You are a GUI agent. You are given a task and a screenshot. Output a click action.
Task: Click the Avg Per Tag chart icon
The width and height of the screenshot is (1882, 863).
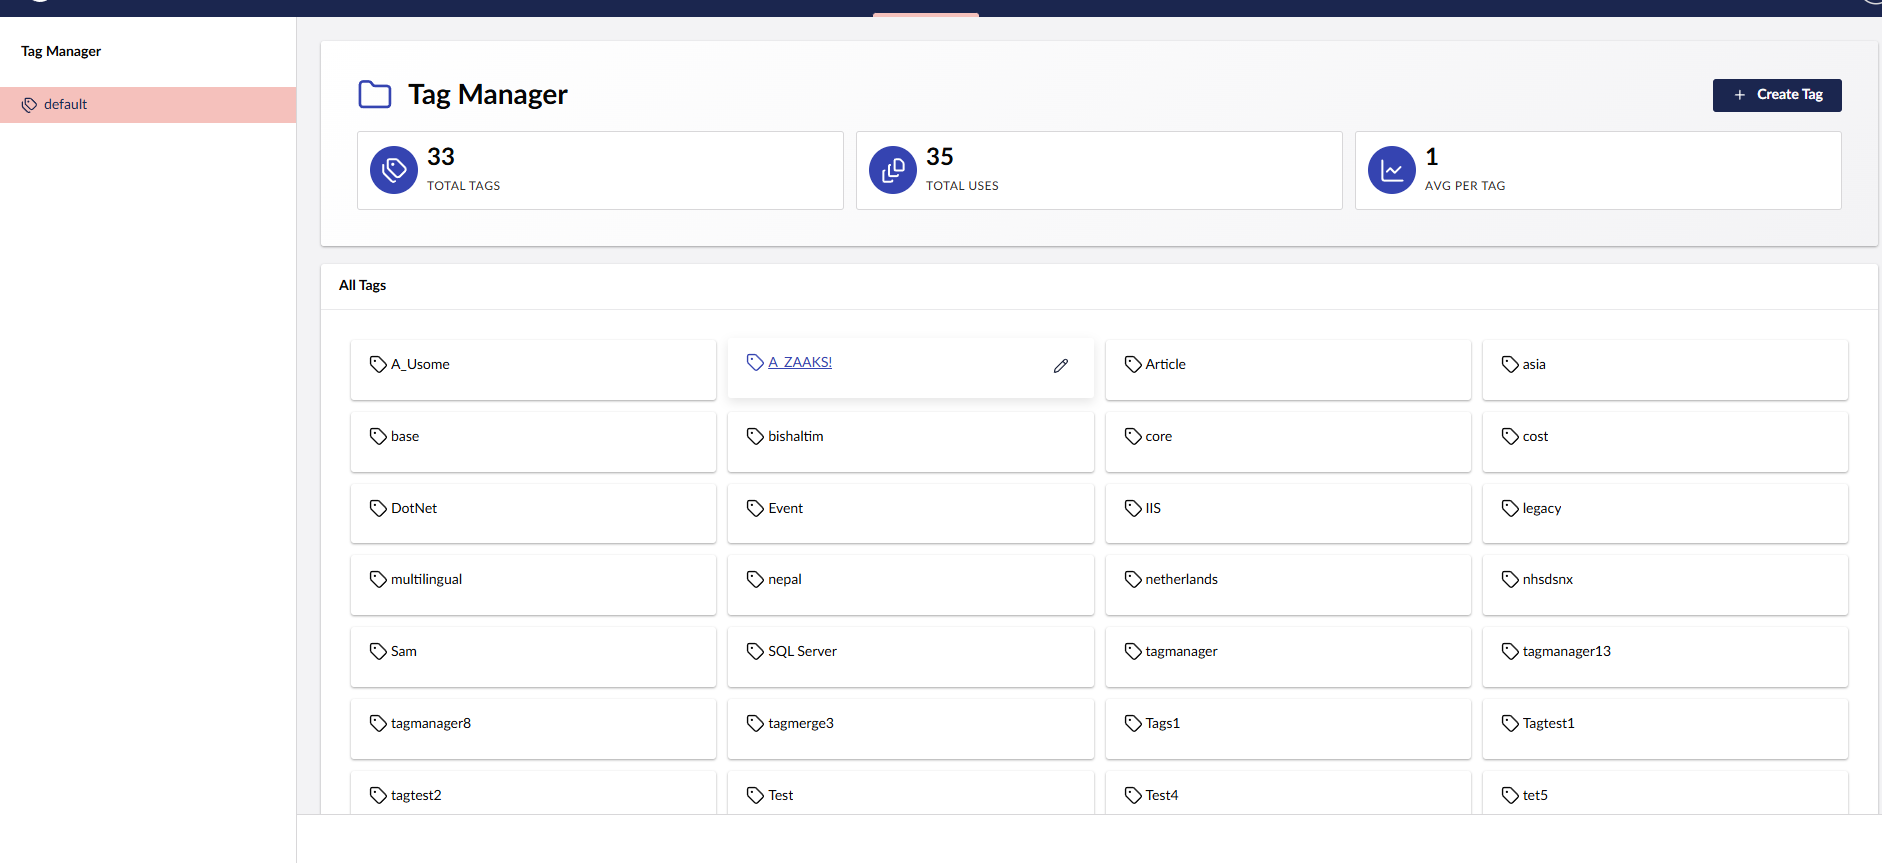click(x=1392, y=170)
